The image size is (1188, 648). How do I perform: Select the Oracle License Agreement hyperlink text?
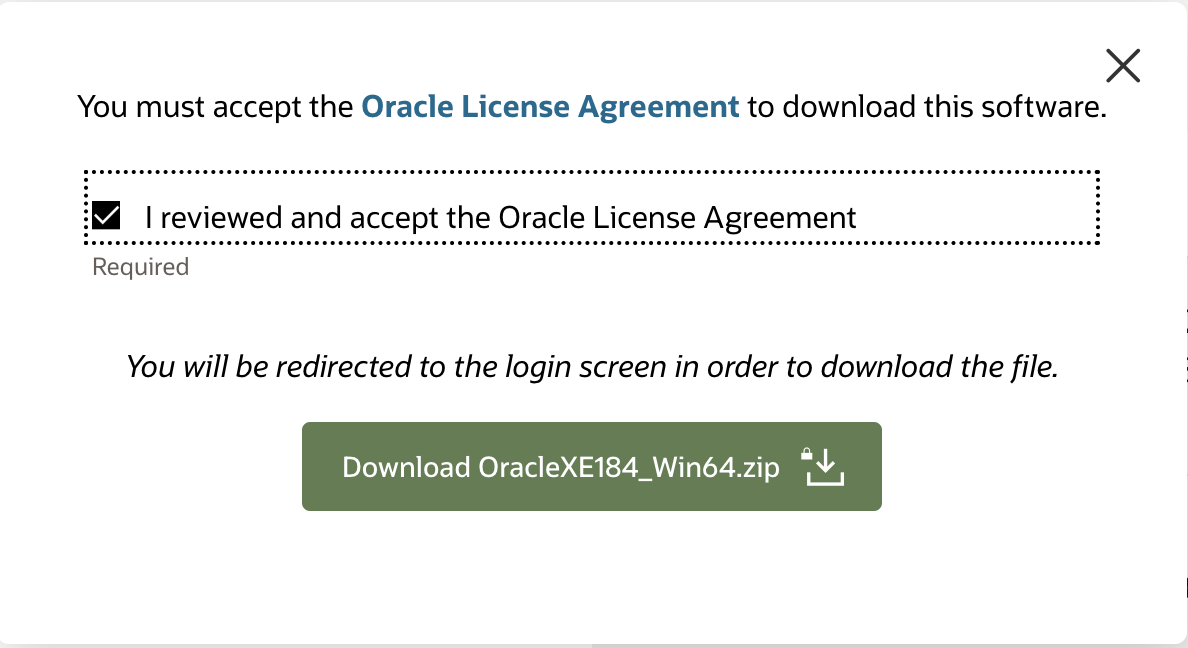[x=549, y=105]
